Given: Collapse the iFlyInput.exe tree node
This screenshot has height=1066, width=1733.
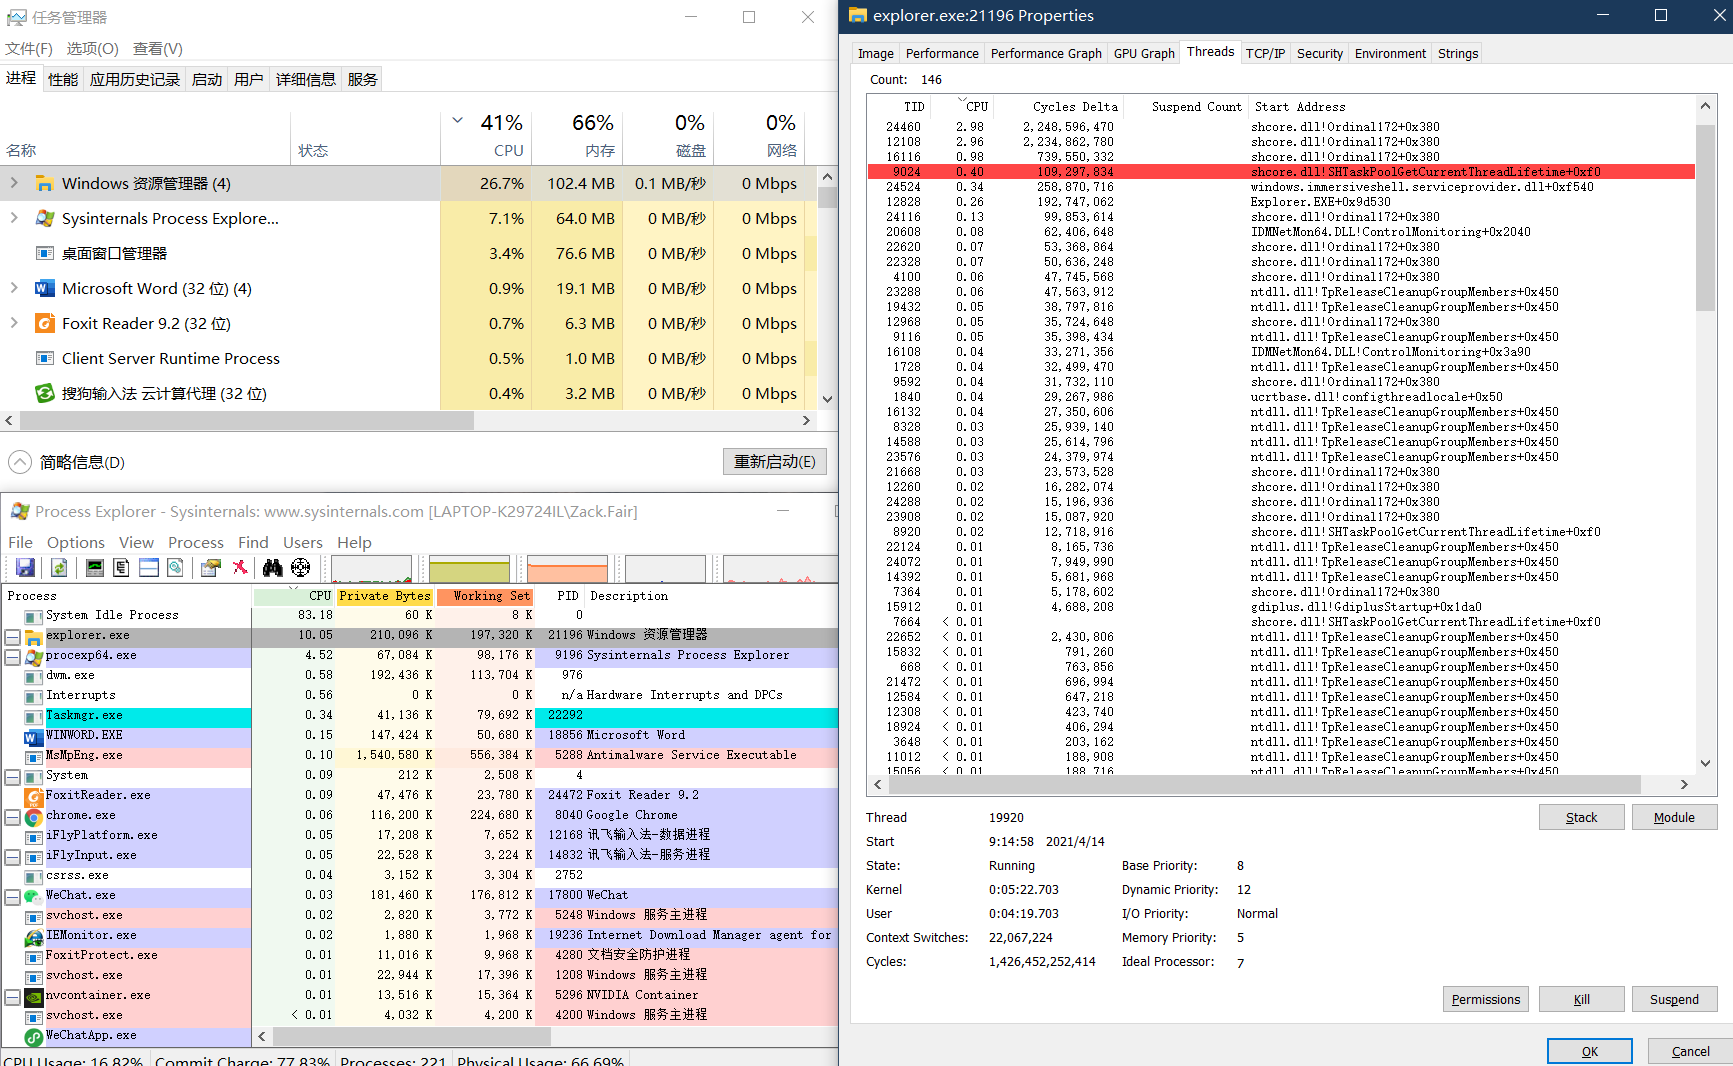Looking at the screenshot, I should [13, 856].
